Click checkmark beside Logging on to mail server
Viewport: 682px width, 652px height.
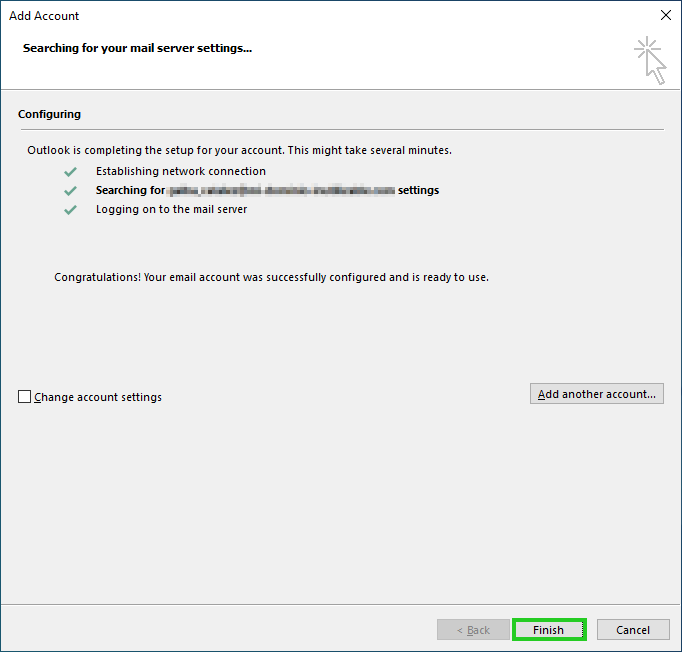(x=70, y=210)
